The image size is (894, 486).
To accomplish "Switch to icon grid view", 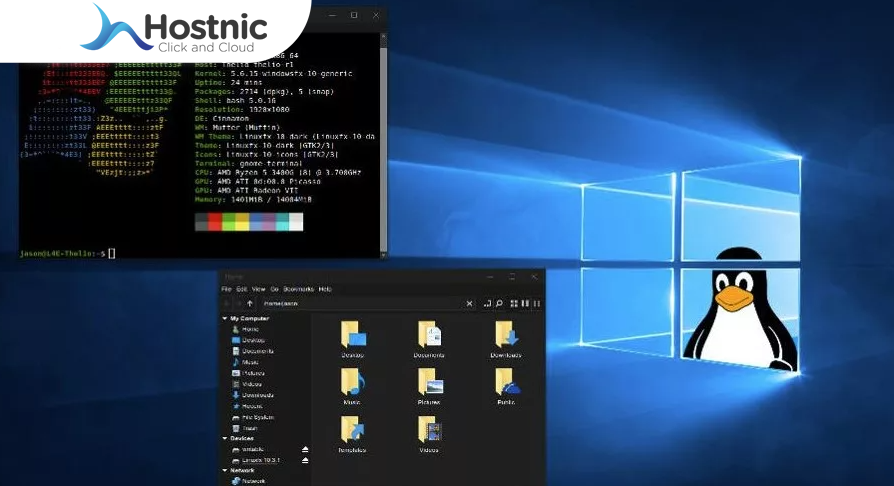I will [x=513, y=303].
